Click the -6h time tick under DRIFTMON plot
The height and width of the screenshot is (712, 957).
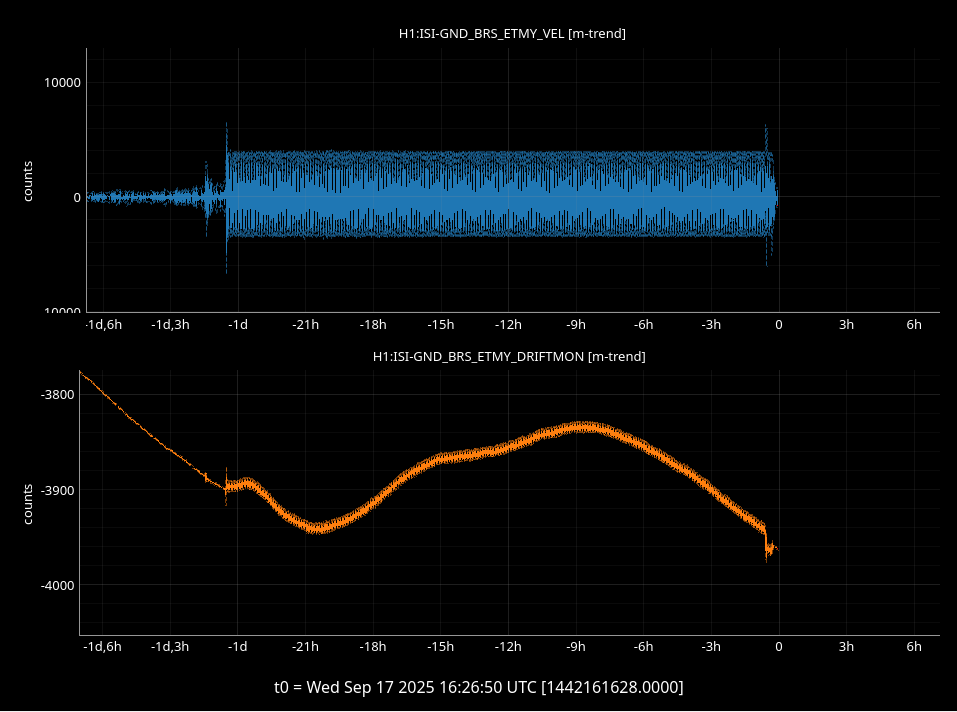click(x=643, y=647)
